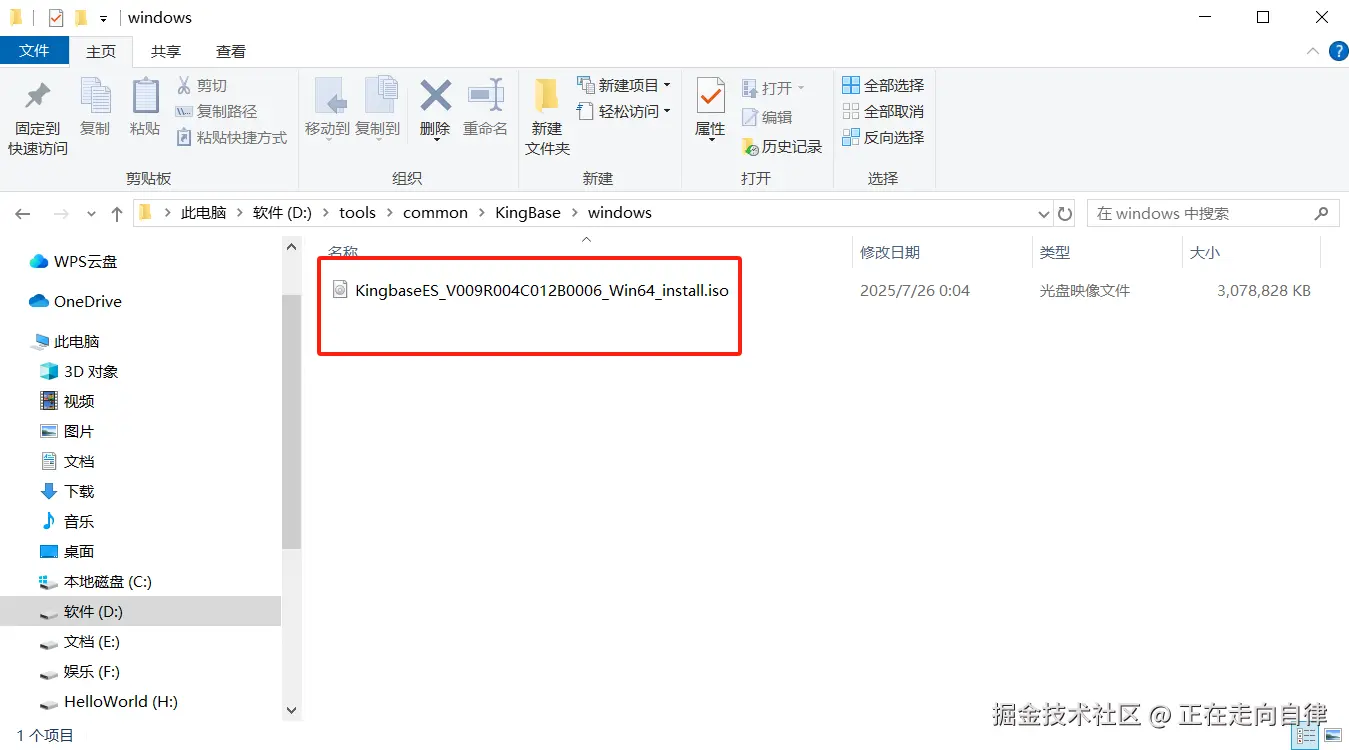Open 轻松访问 dropdown

(x=624, y=112)
